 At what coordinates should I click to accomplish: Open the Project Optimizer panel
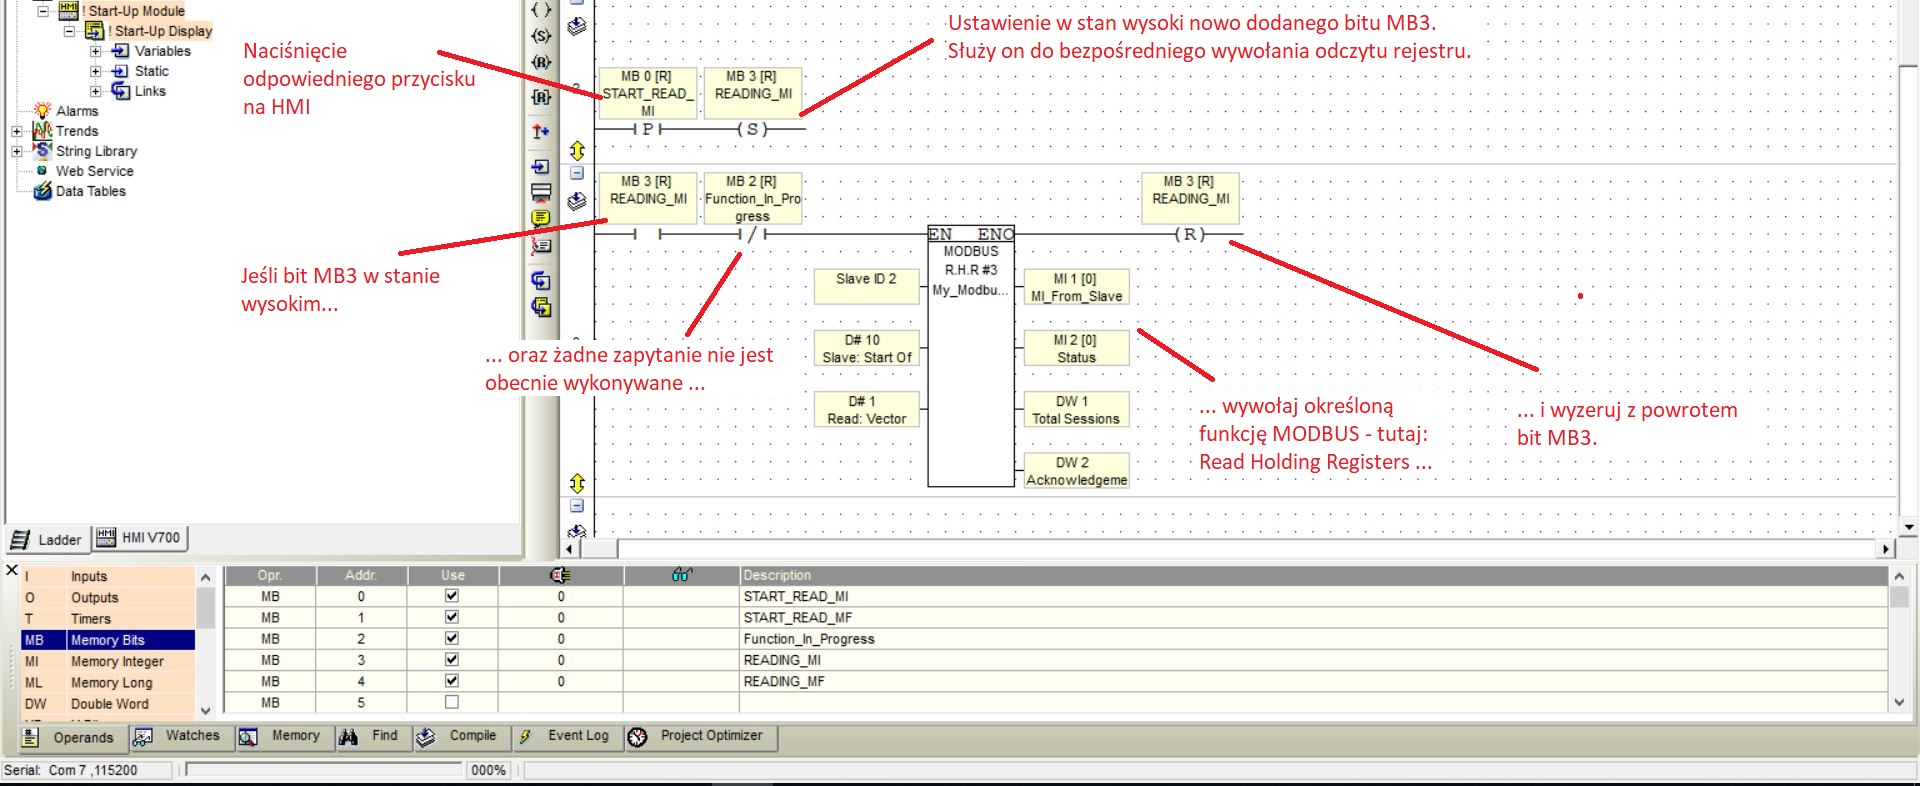point(701,737)
